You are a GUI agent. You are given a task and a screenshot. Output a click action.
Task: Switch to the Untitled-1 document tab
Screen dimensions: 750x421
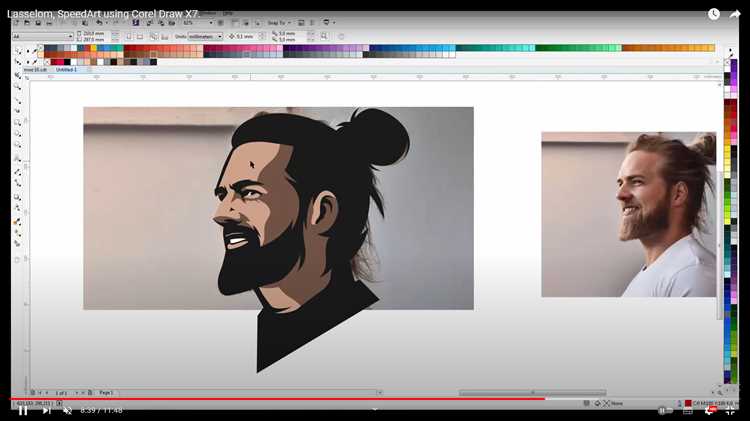coord(66,69)
